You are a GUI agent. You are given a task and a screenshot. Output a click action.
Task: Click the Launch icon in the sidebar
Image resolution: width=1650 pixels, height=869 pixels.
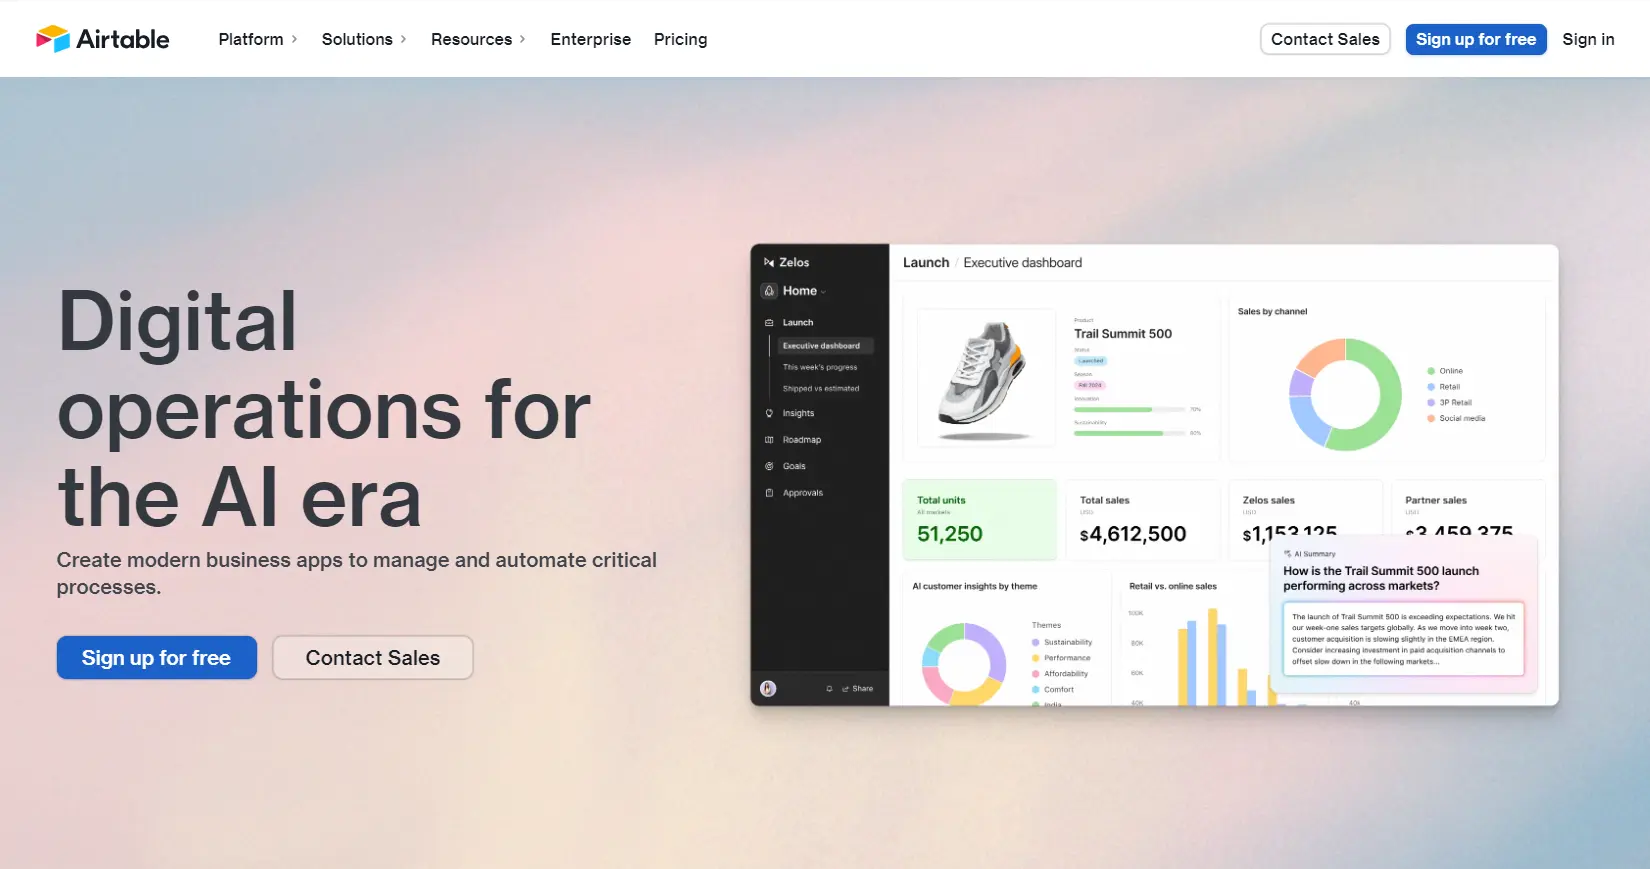(769, 323)
